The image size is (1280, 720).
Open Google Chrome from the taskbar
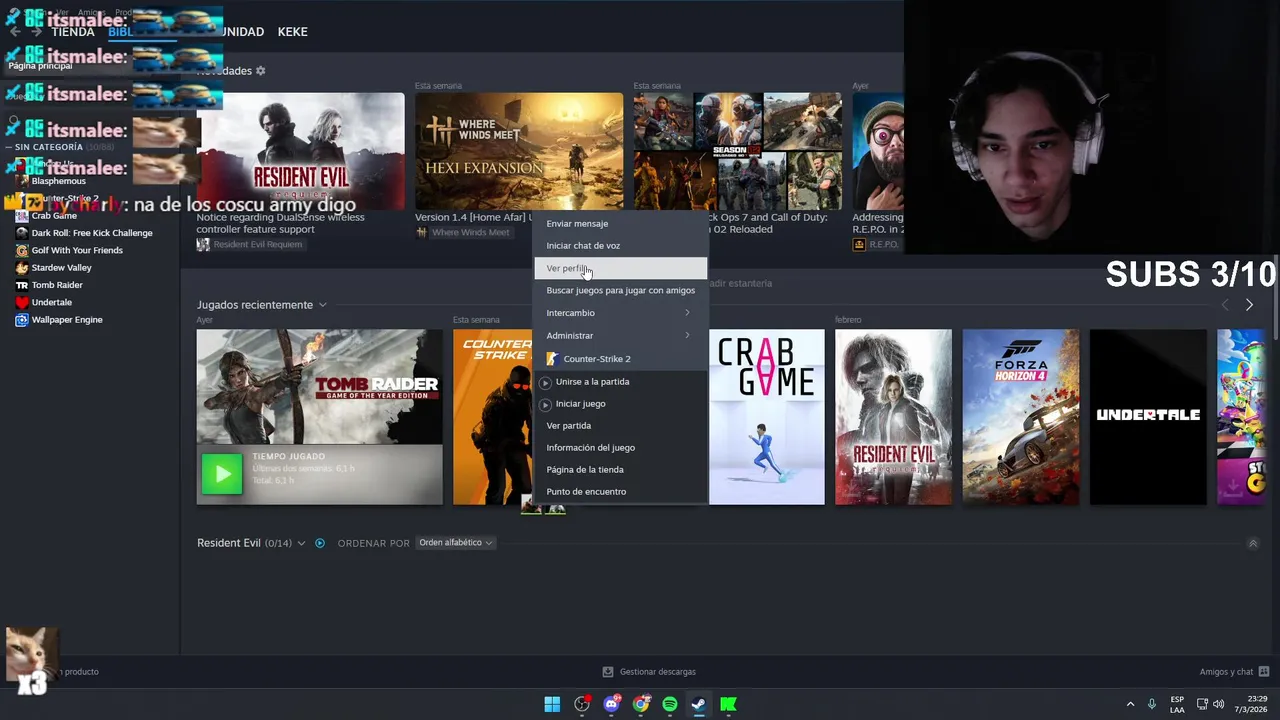[641, 704]
